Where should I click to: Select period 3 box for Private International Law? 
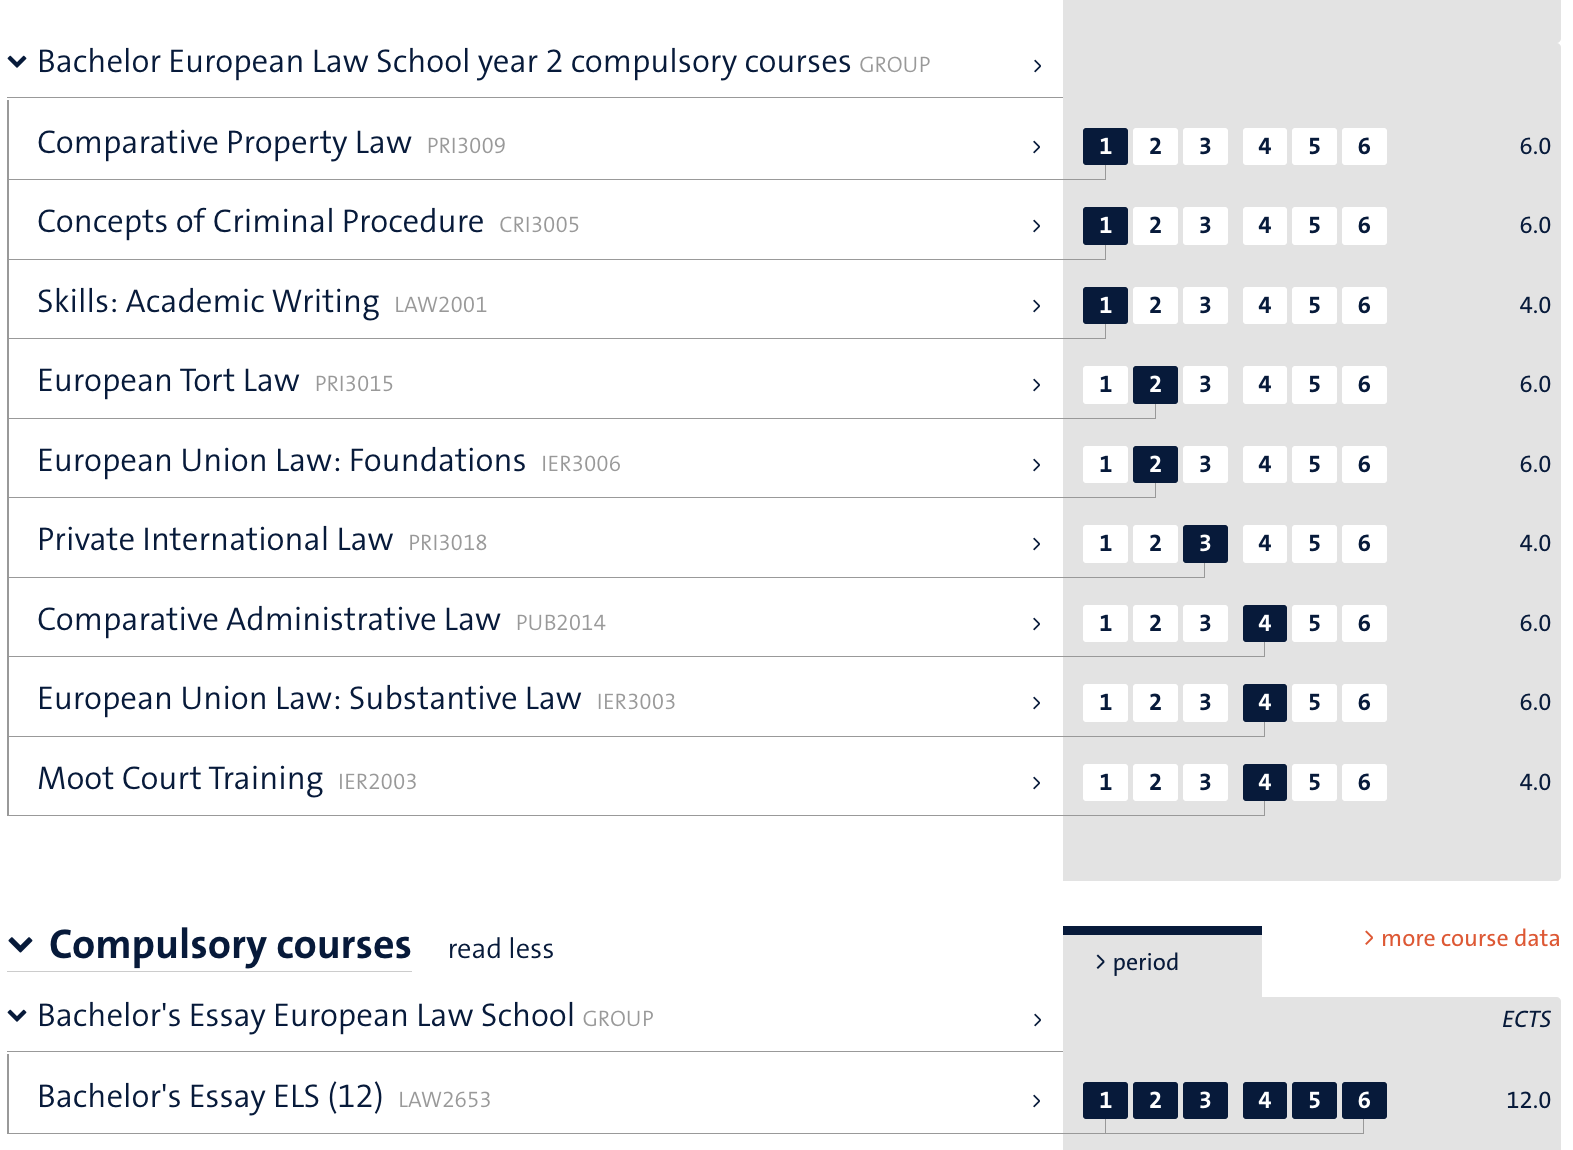1204,543
